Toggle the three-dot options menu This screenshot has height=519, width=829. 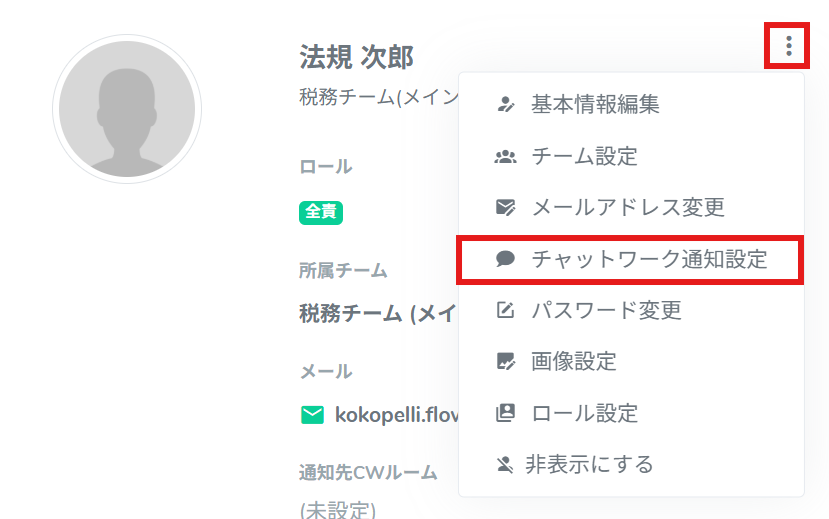click(789, 46)
